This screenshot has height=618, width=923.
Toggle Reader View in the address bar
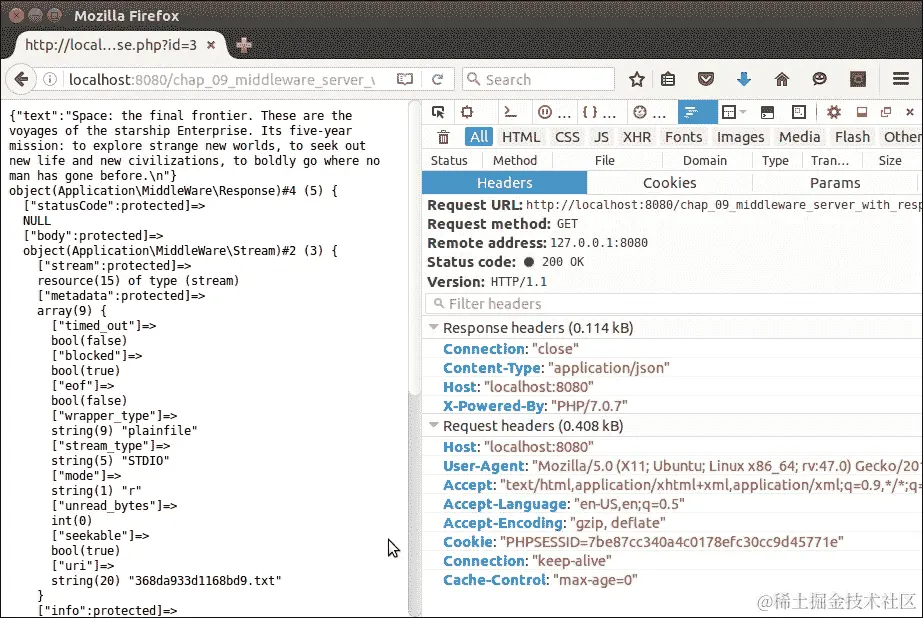[405, 79]
